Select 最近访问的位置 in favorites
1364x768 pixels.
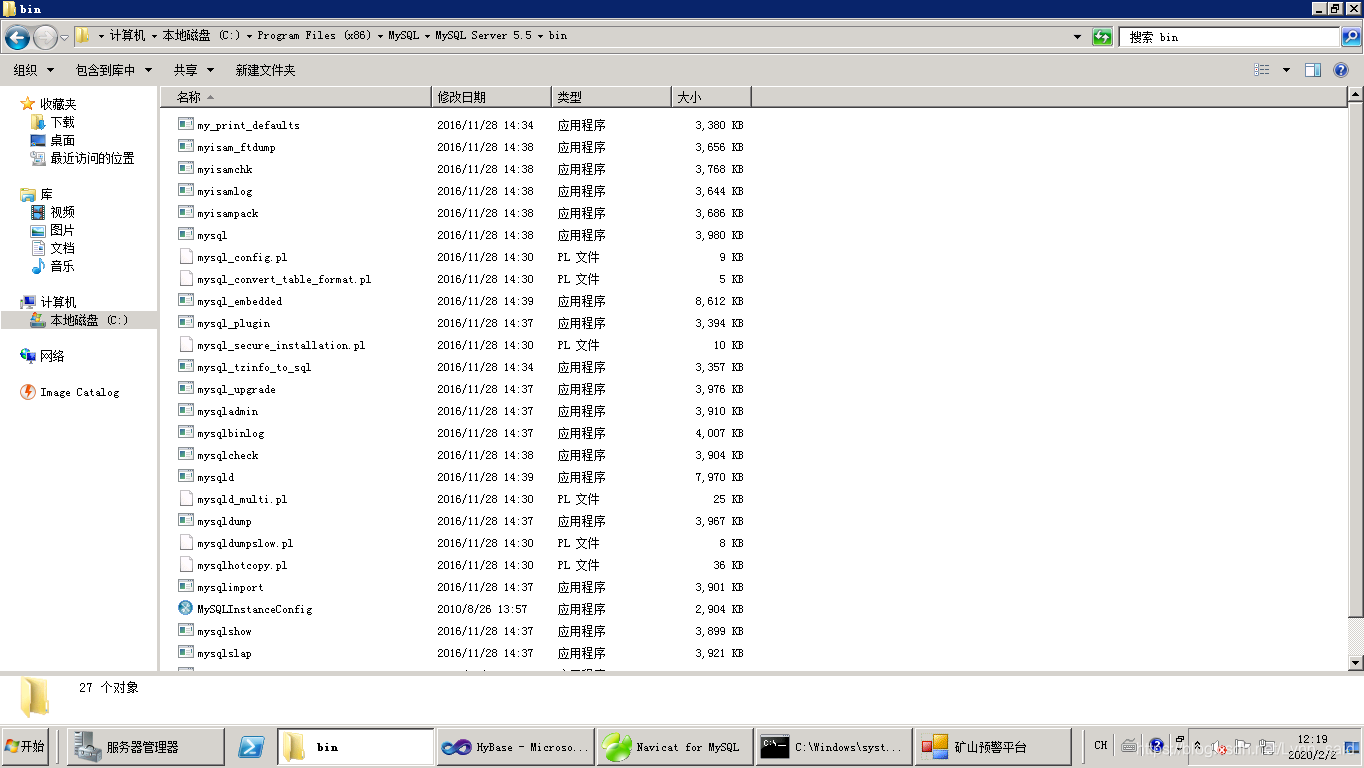tap(92, 158)
